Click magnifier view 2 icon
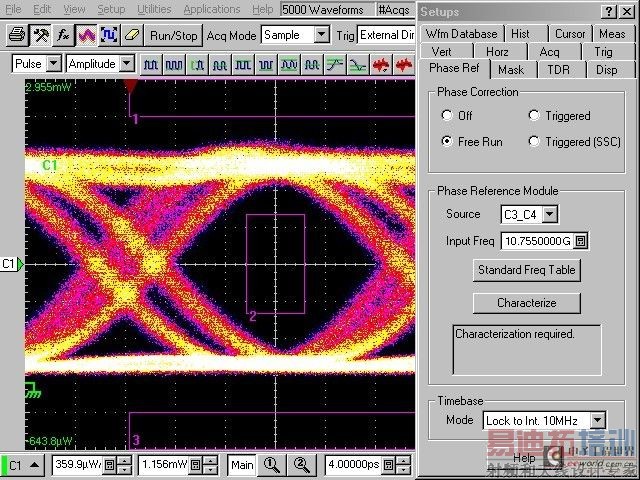The image size is (640, 480). point(302,465)
